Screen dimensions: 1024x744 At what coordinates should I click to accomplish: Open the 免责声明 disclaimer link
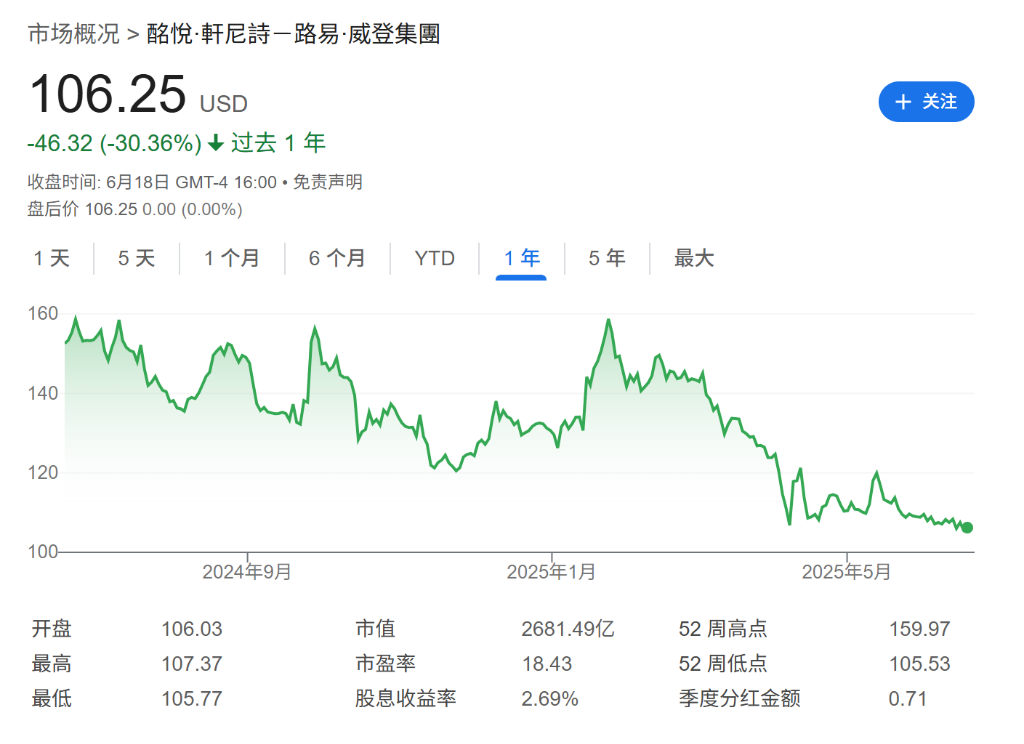pyautogui.click(x=327, y=182)
